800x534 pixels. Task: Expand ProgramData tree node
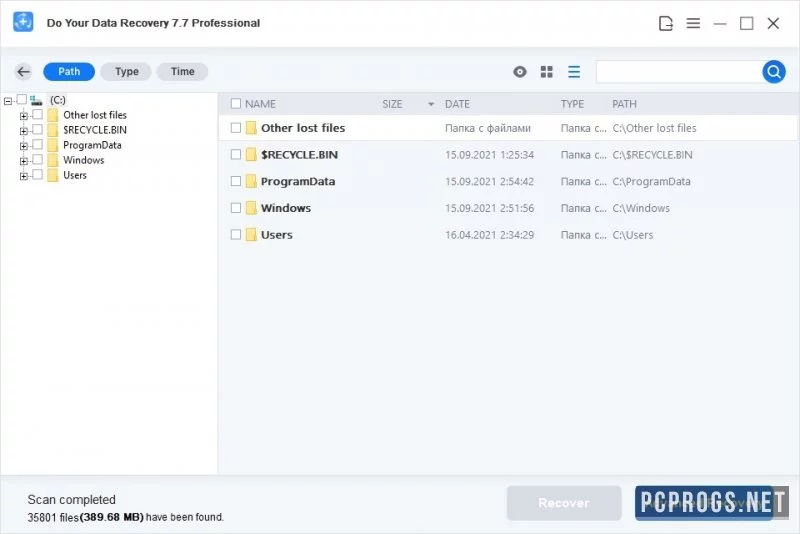coord(23,146)
